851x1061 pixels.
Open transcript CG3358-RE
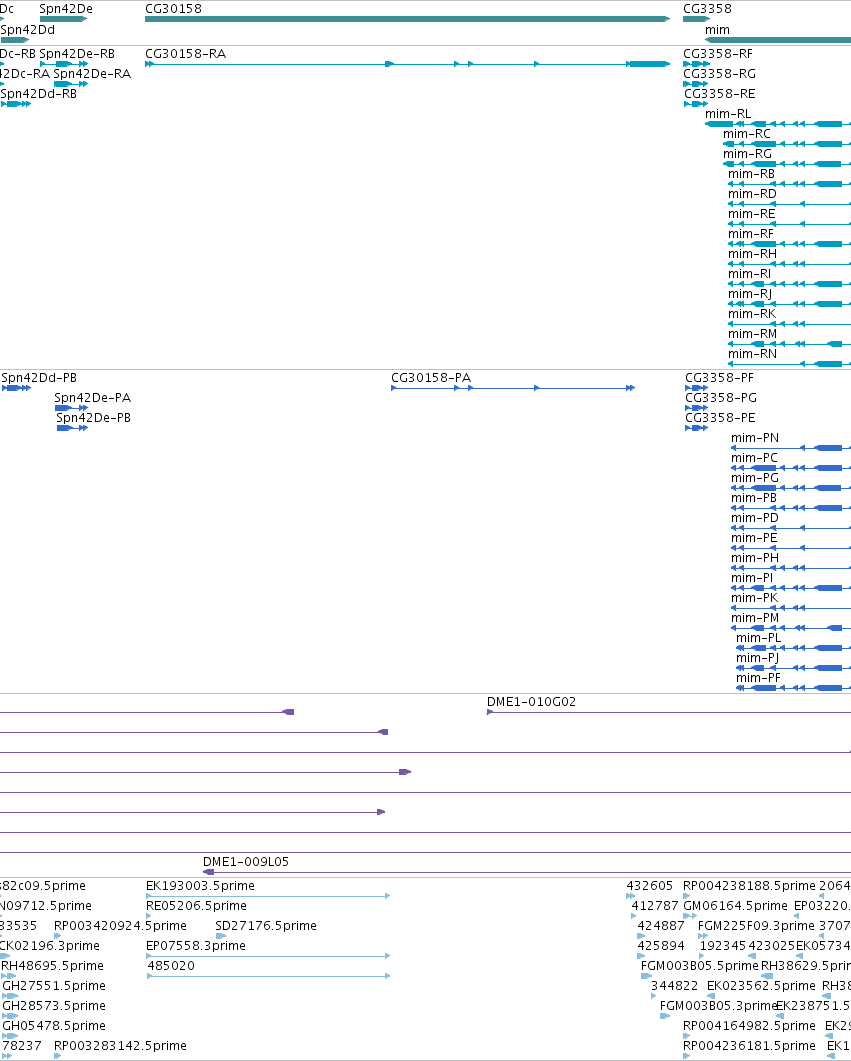[719, 93]
